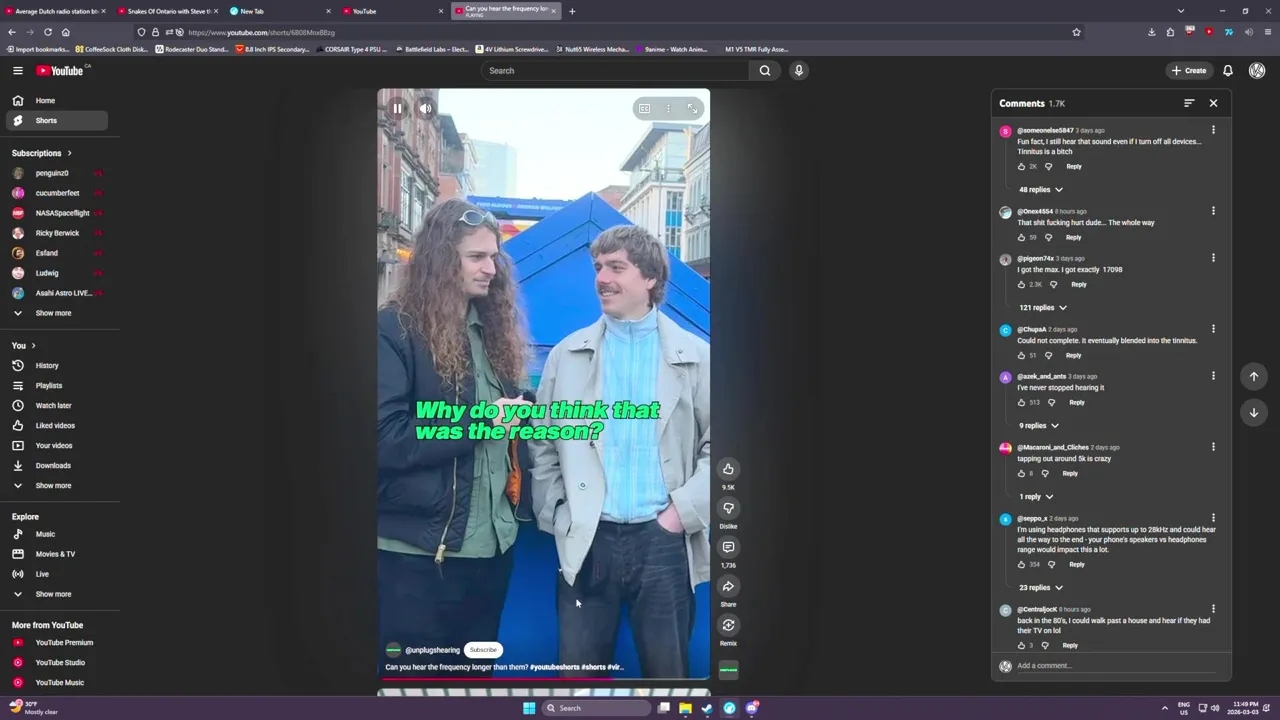Go to YouTube home via the logo
Image resolution: width=1280 pixels, height=720 pixels.
(61, 70)
